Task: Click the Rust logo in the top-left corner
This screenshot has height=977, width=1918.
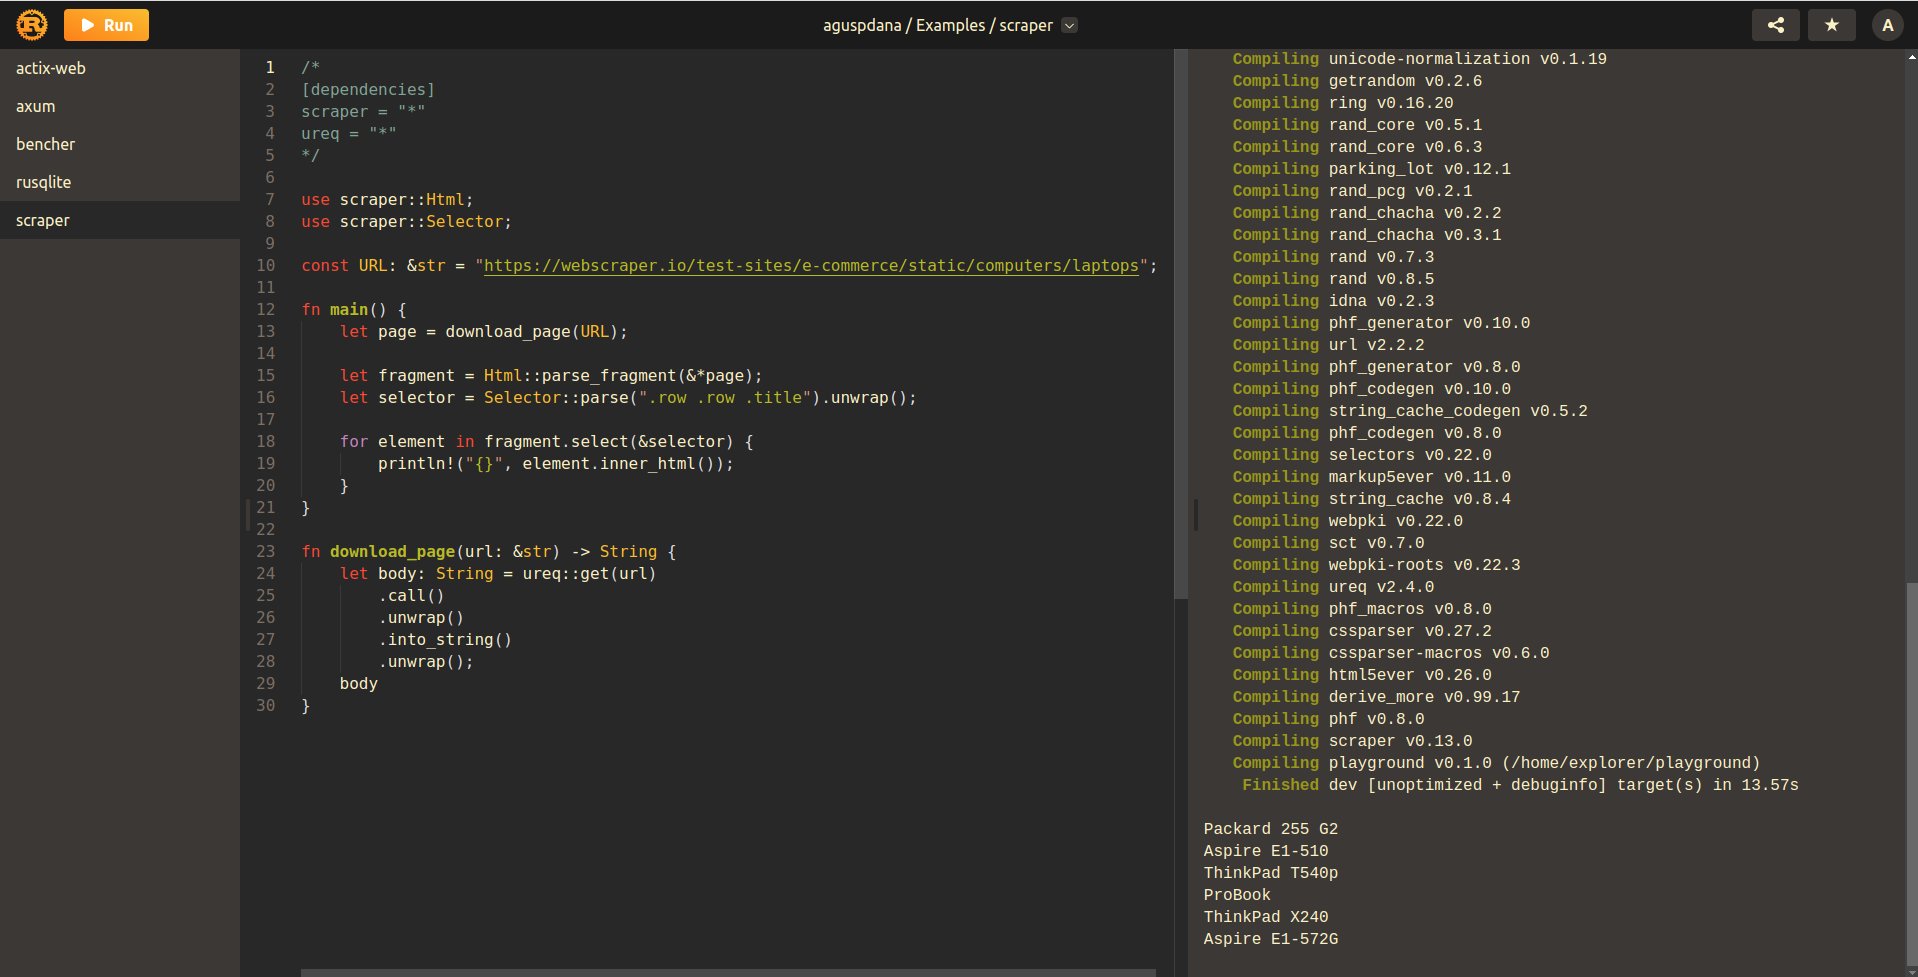Action: 31,24
